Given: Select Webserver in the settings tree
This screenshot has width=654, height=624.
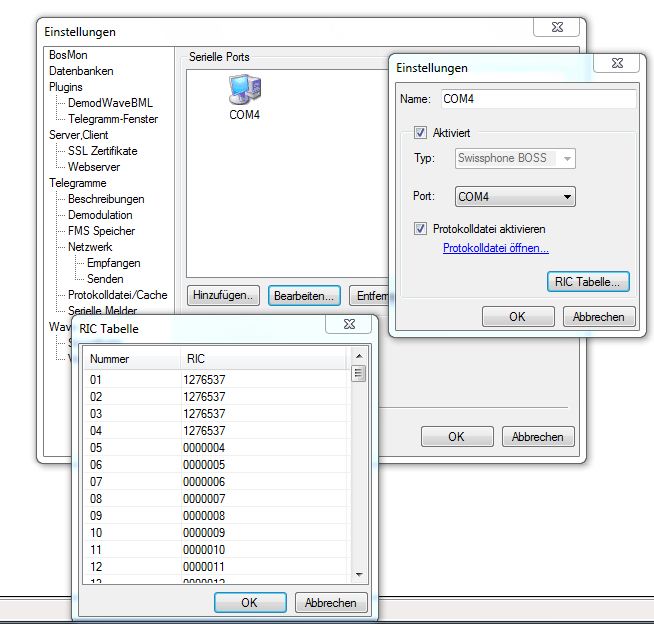Looking at the screenshot, I should 94,167.
